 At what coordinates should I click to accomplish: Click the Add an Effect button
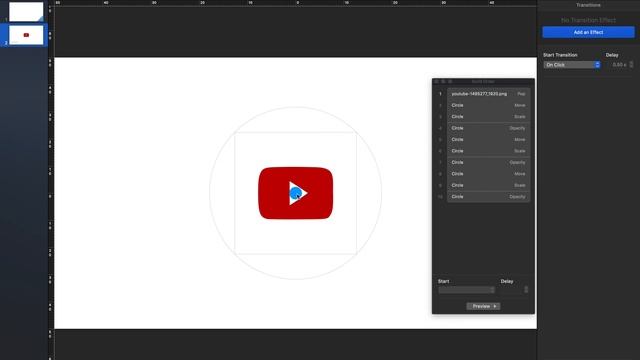pyautogui.click(x=588, y=32)
